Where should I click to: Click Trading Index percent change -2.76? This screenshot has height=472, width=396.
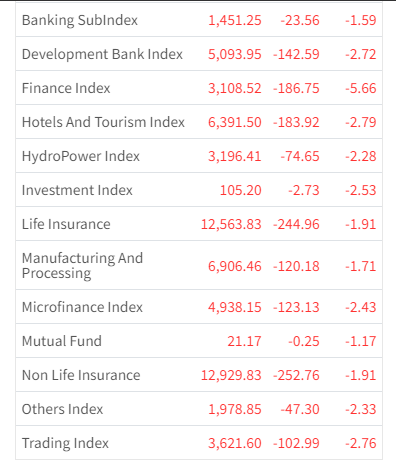(x=361, y=443)
